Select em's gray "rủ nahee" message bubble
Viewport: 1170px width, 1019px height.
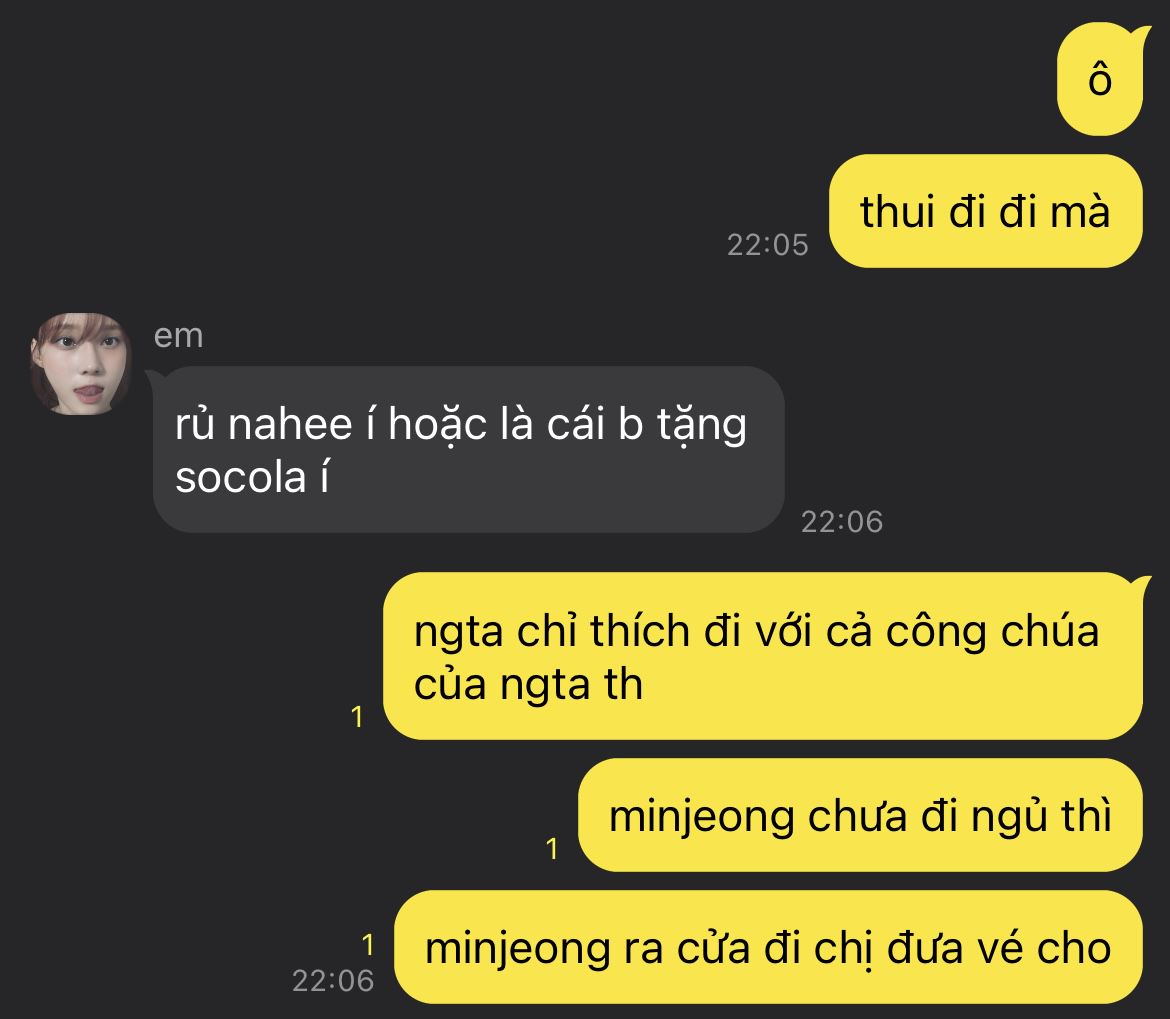pyautogui.click(x=469, y=449)
